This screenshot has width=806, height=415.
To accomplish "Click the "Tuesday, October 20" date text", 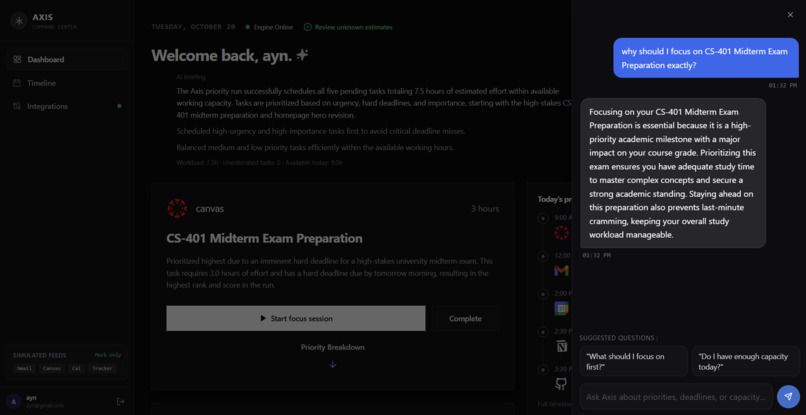I will pos(193,27).
